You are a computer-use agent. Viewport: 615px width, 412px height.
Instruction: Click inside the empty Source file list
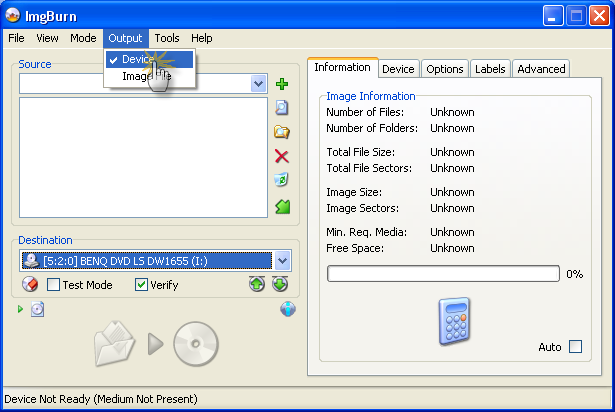tap(144, 157)
